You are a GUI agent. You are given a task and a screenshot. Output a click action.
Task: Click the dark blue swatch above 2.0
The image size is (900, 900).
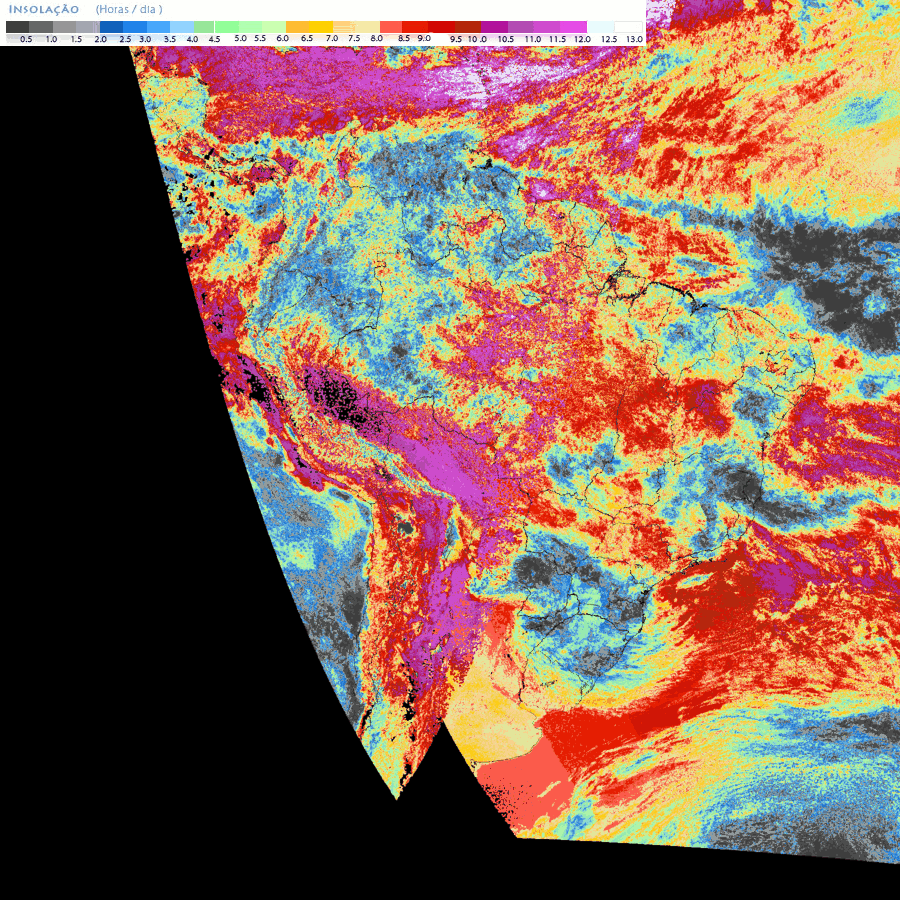point(111,27)
